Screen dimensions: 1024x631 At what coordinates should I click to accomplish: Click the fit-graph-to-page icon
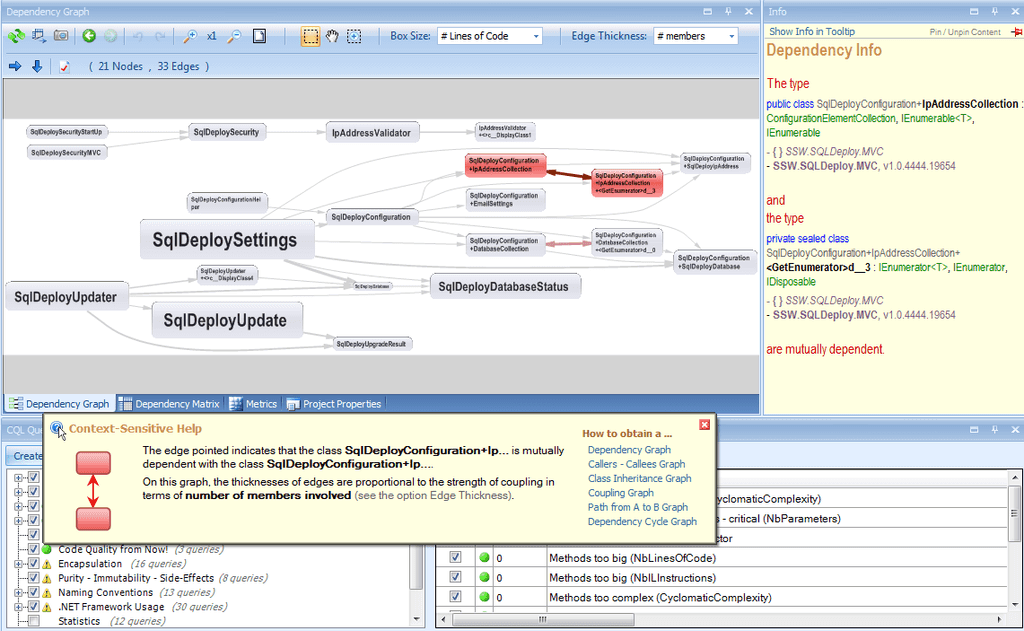tap(260, 35)
